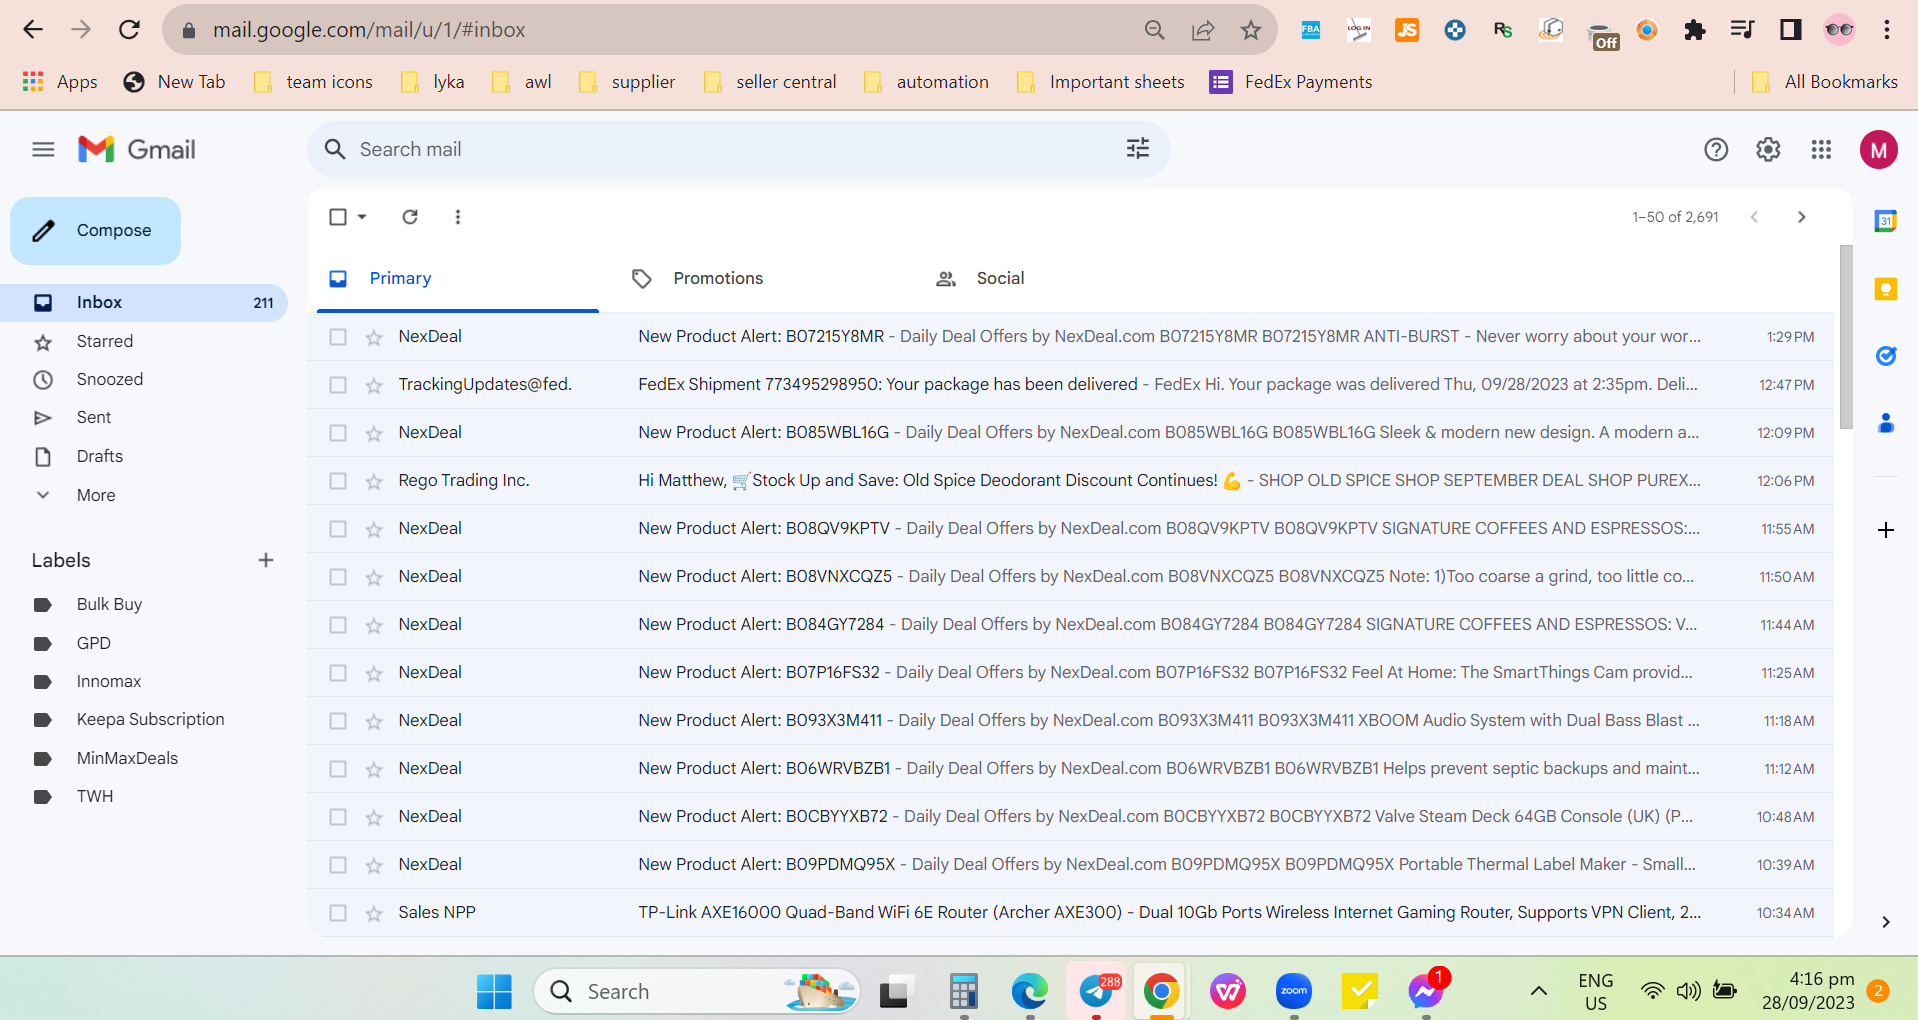1918x1020 pixels.
Task: Open FedEx Payments bookmark
Action: (1291, 82)
